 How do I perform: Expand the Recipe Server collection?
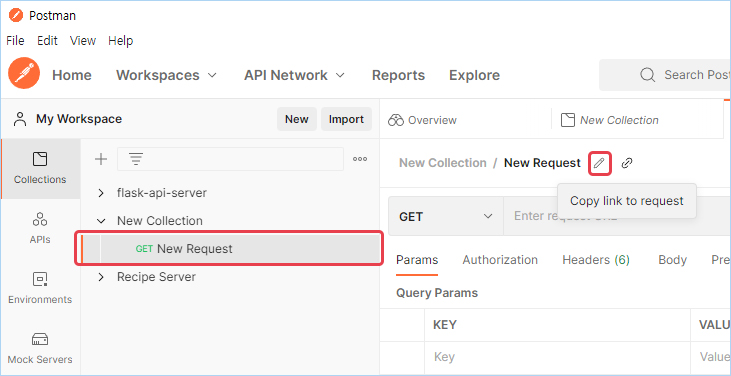(101, 277)
